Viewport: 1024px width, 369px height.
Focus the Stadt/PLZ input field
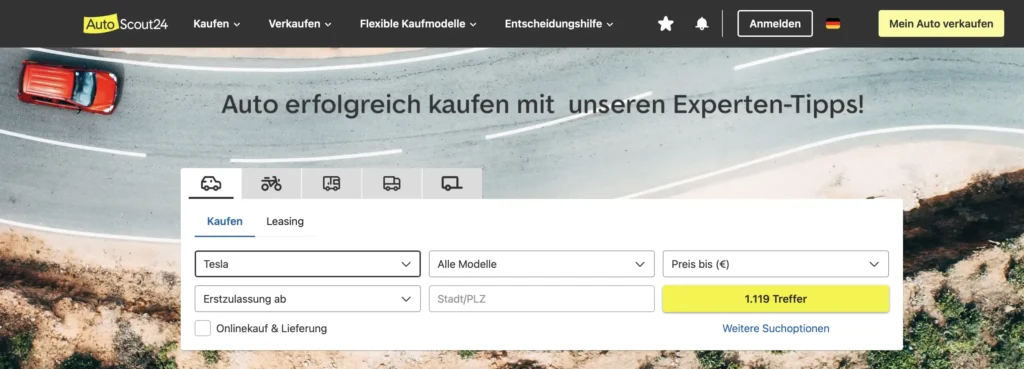[541, 299]
